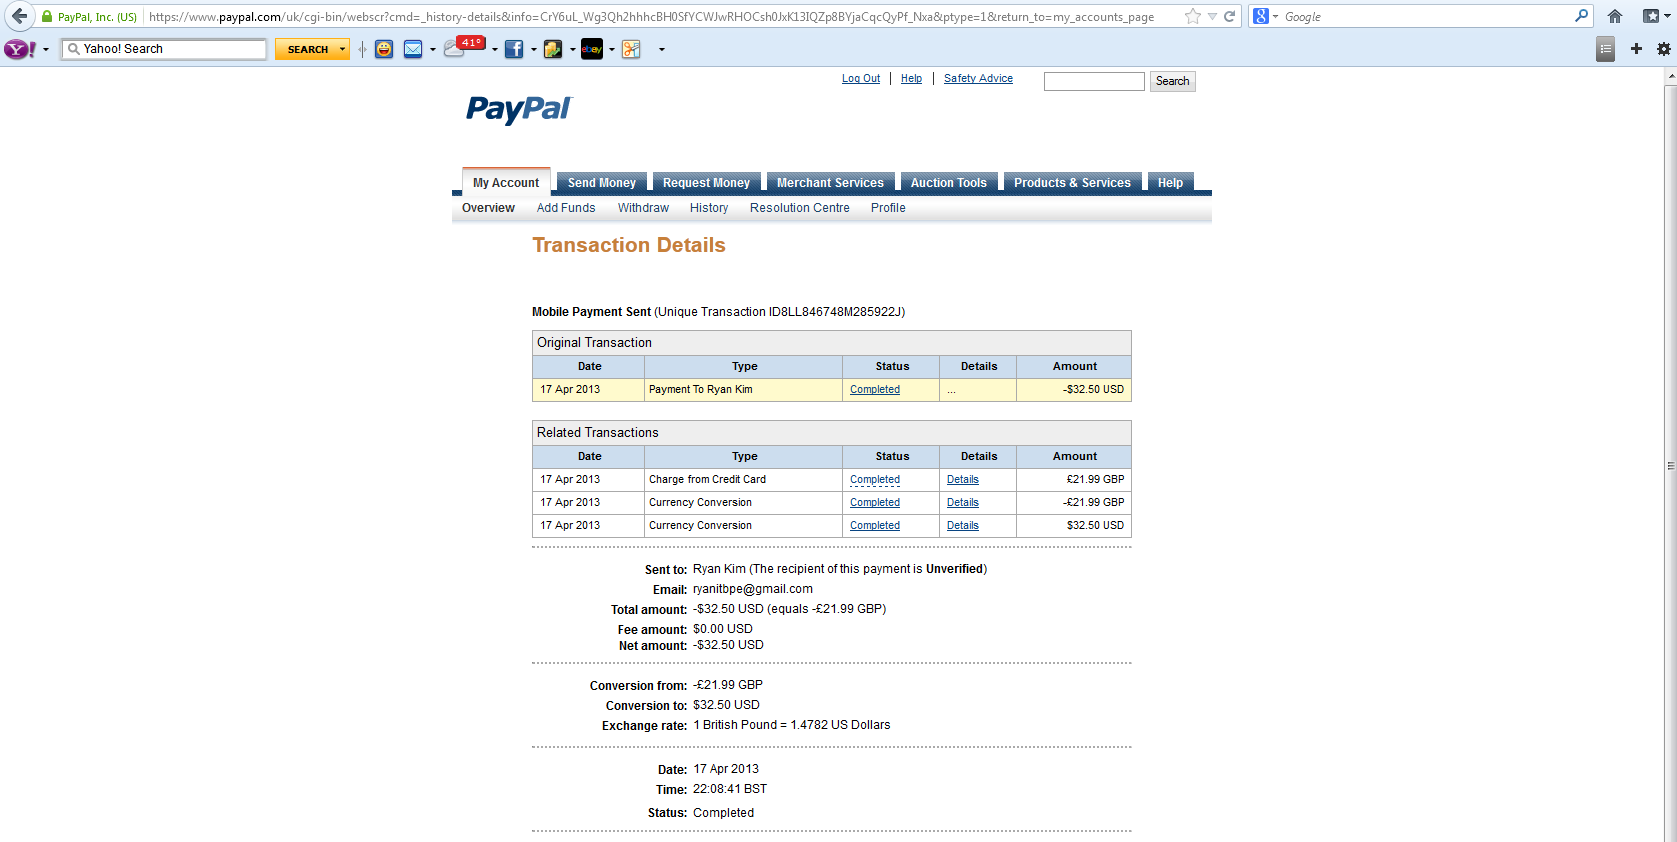Expand the Yahoo! logo dropdown arrow
The width and height of the screenshot is (1677, 842).
tap(46, 50)
